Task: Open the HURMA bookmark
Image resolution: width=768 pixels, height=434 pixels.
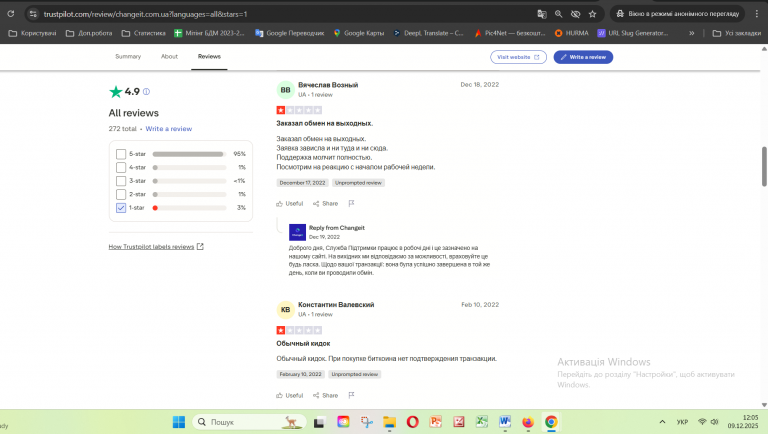Action: [572, 33]
